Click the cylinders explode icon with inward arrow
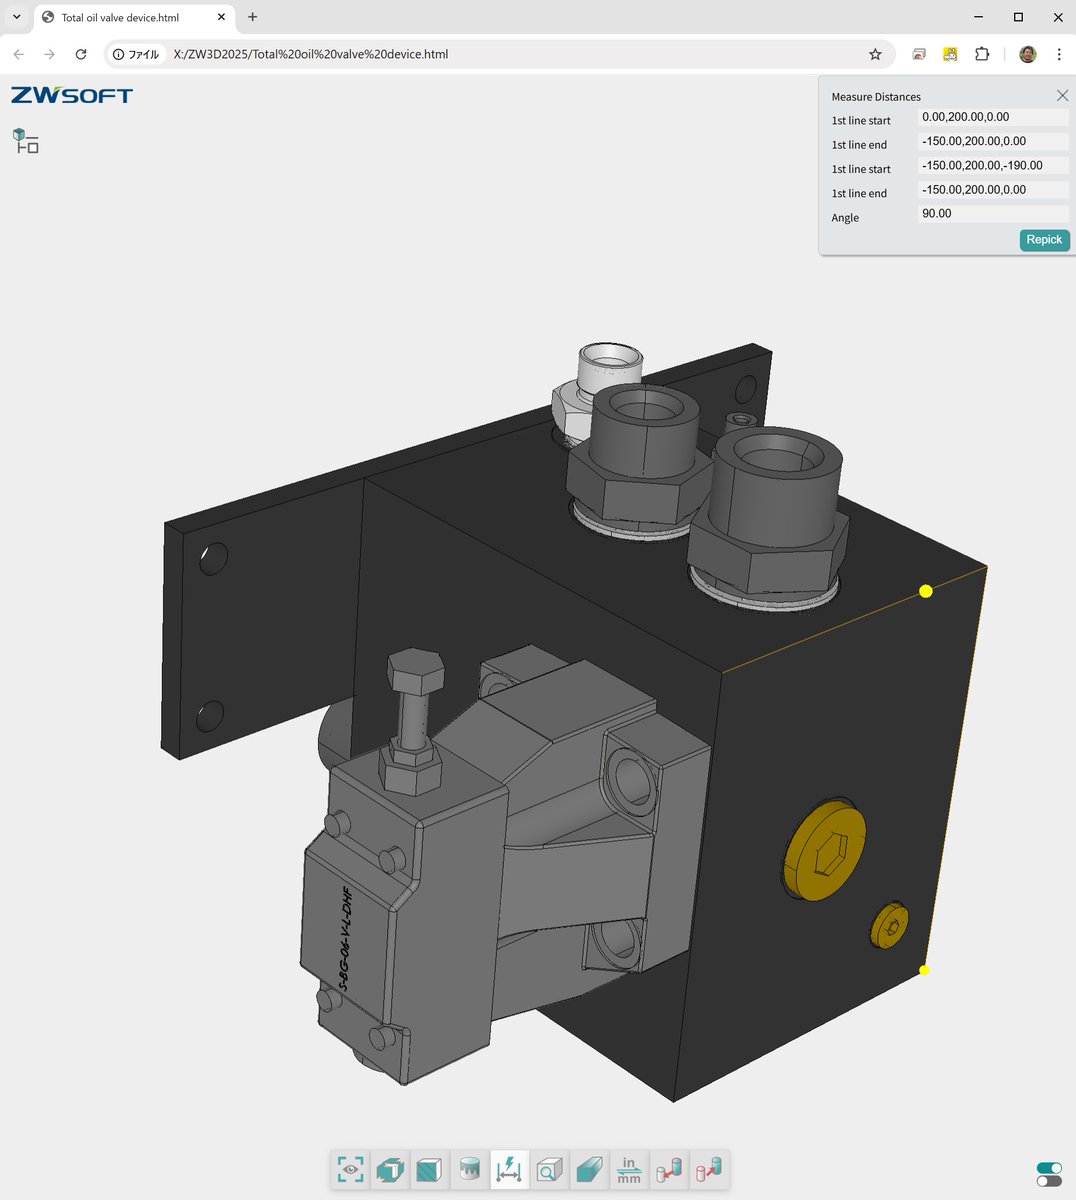 pyautogui.click(x=668, y=1169)
